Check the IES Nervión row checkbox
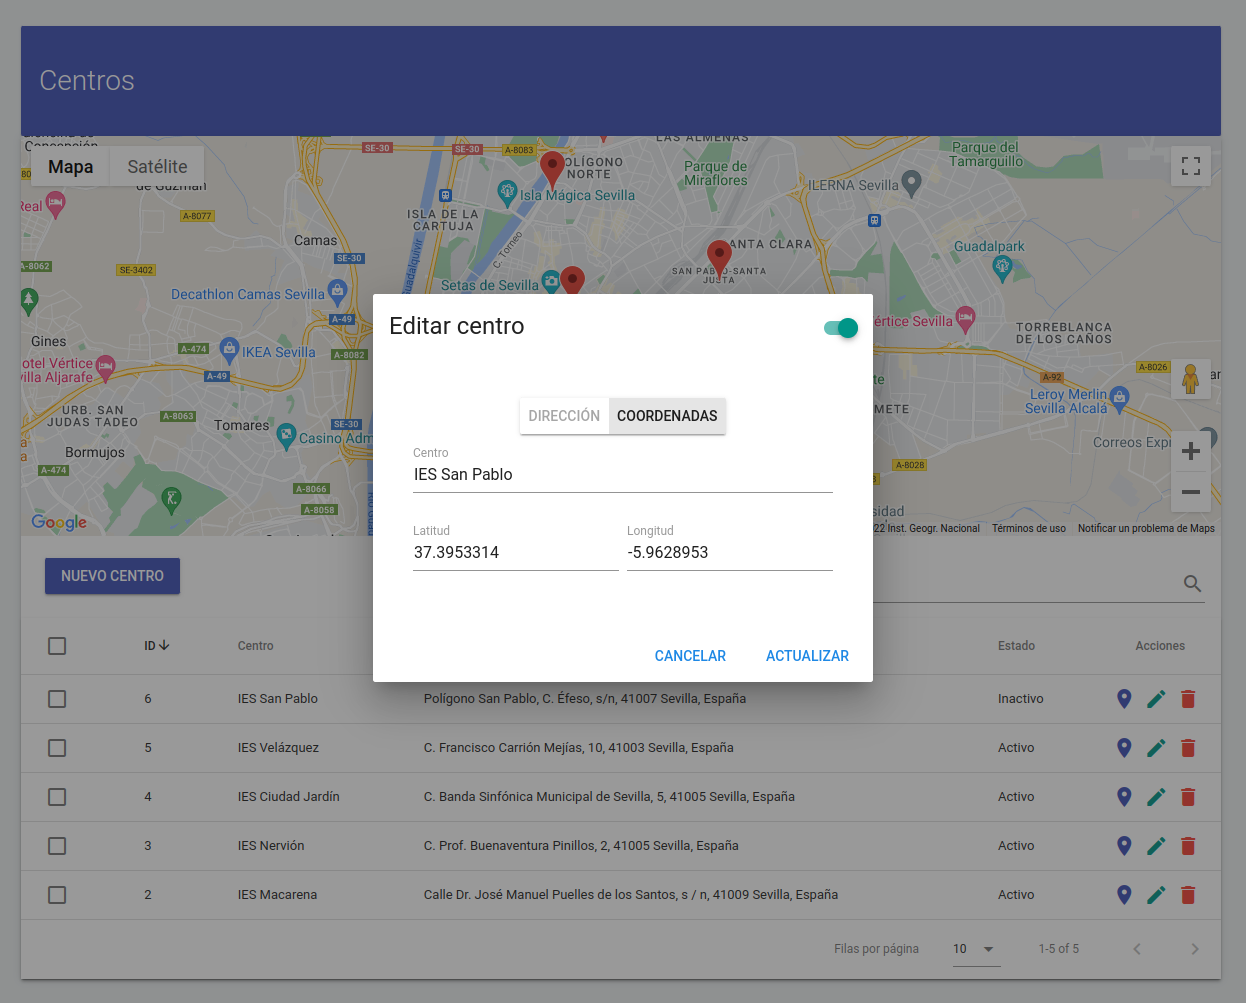Screen dimensions: 1246x1003 [x=57, y=846]
